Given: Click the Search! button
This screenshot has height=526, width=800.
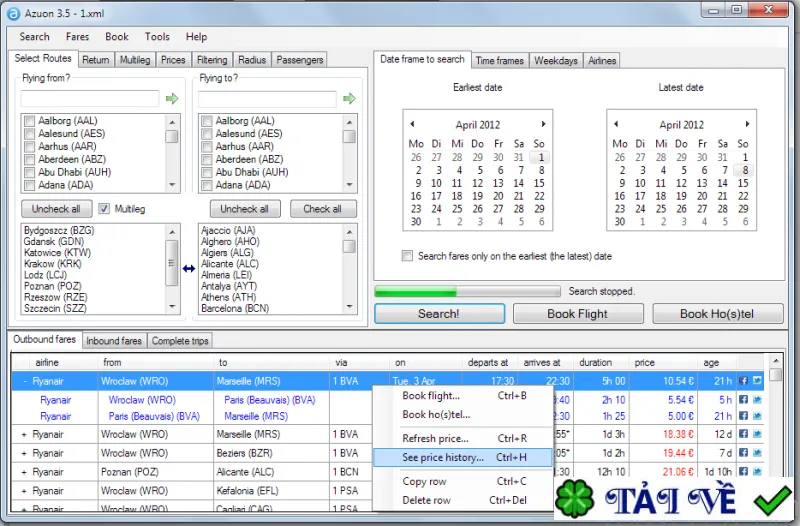Looking at the screenshot, I should [x=439, y=314].
